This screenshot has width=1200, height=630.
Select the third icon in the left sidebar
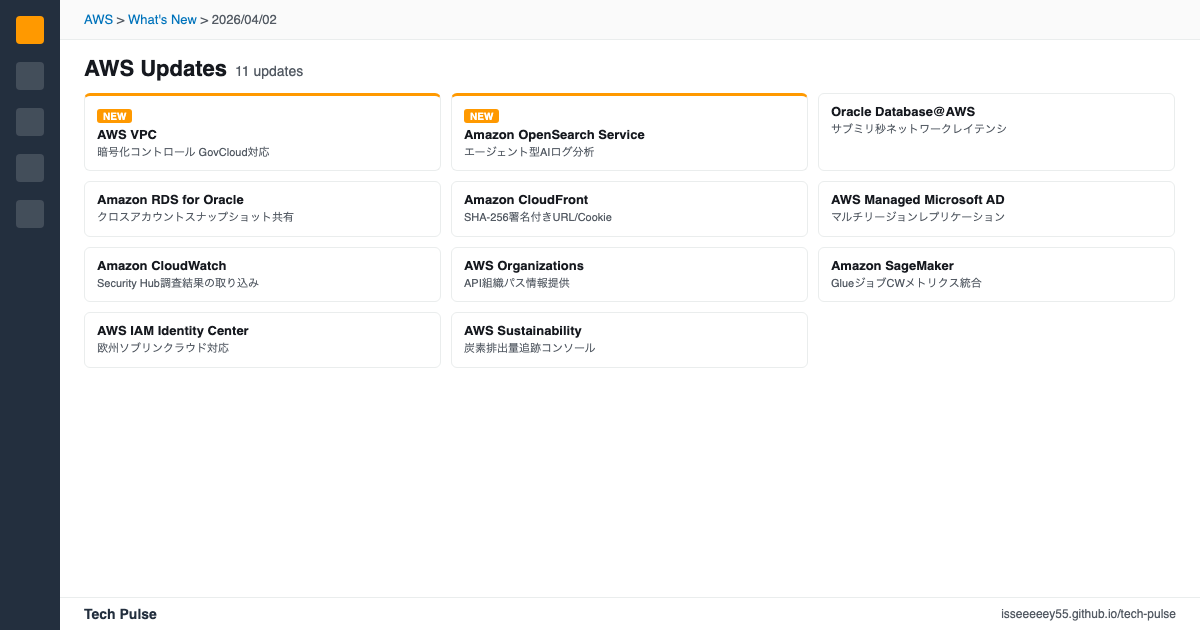tap(30, 122)
